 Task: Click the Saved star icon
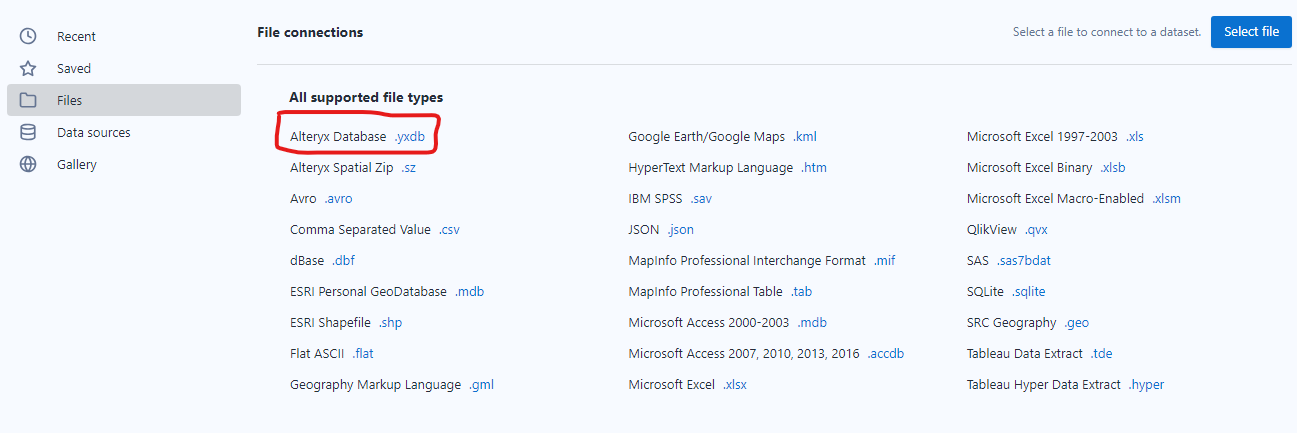click(x=28, y=68)
